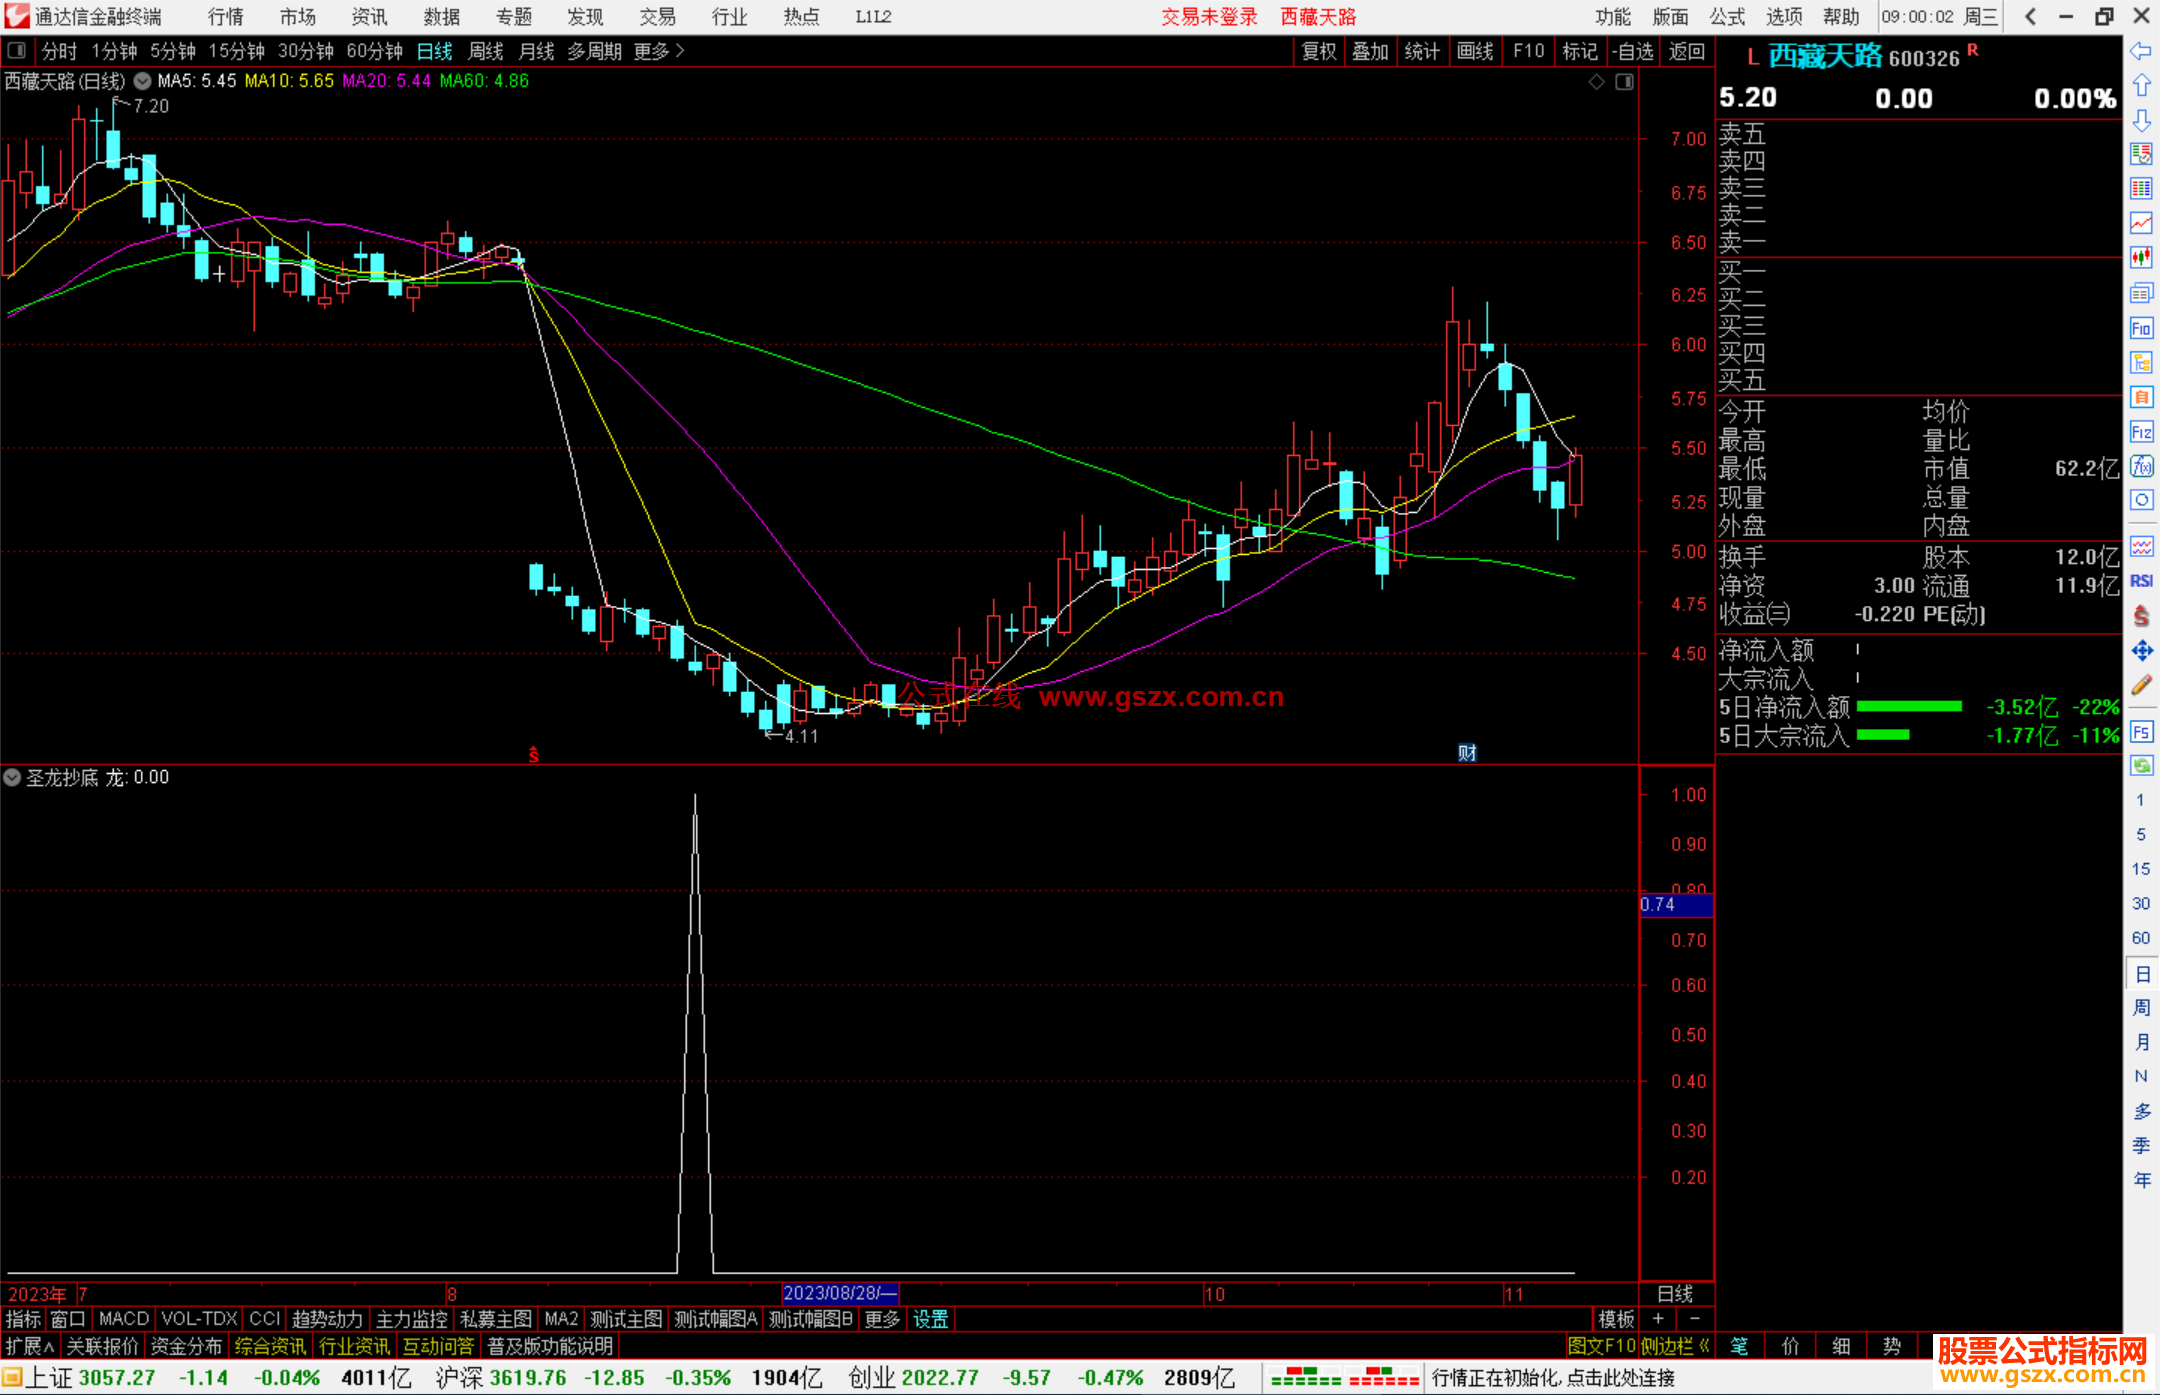This screenshot has width=2160, height=1395.
Task: Click the back arrow sidebar icon
Action: pos(2140,51)
